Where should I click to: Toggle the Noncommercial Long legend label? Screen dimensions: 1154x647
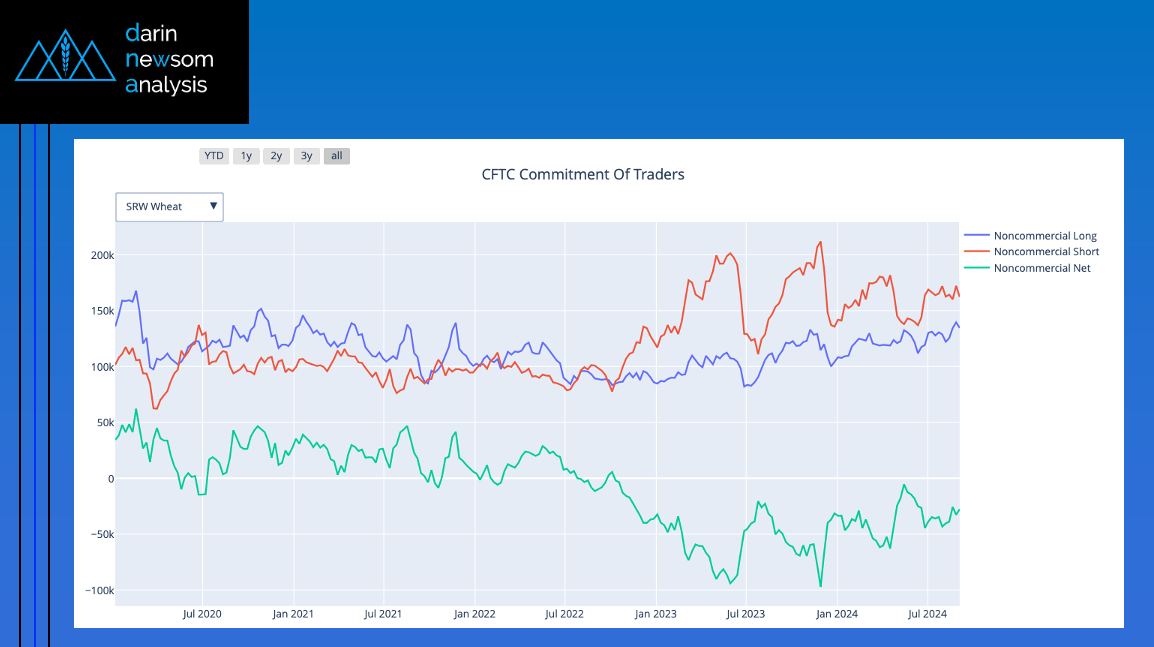[1045, 236]
